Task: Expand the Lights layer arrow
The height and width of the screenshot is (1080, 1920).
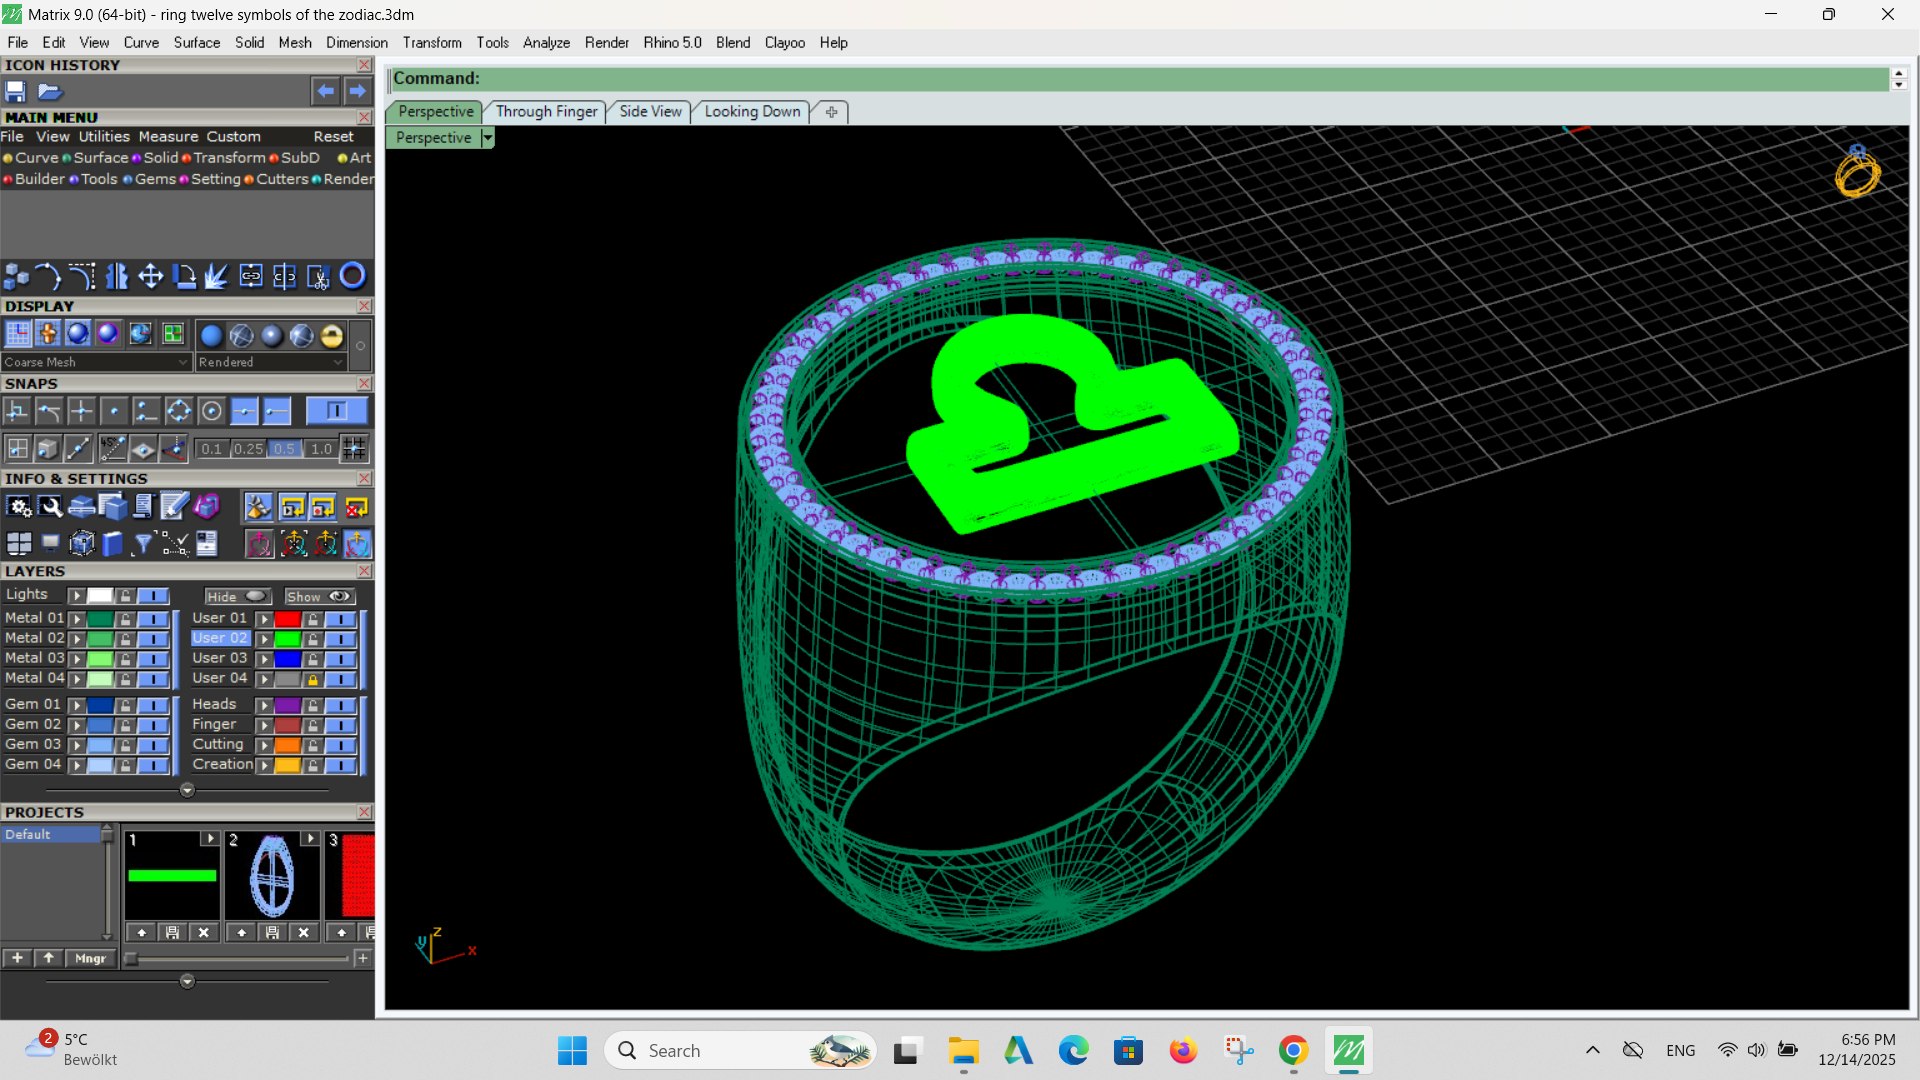Action: pyautogui.click(x=76, y=596)
